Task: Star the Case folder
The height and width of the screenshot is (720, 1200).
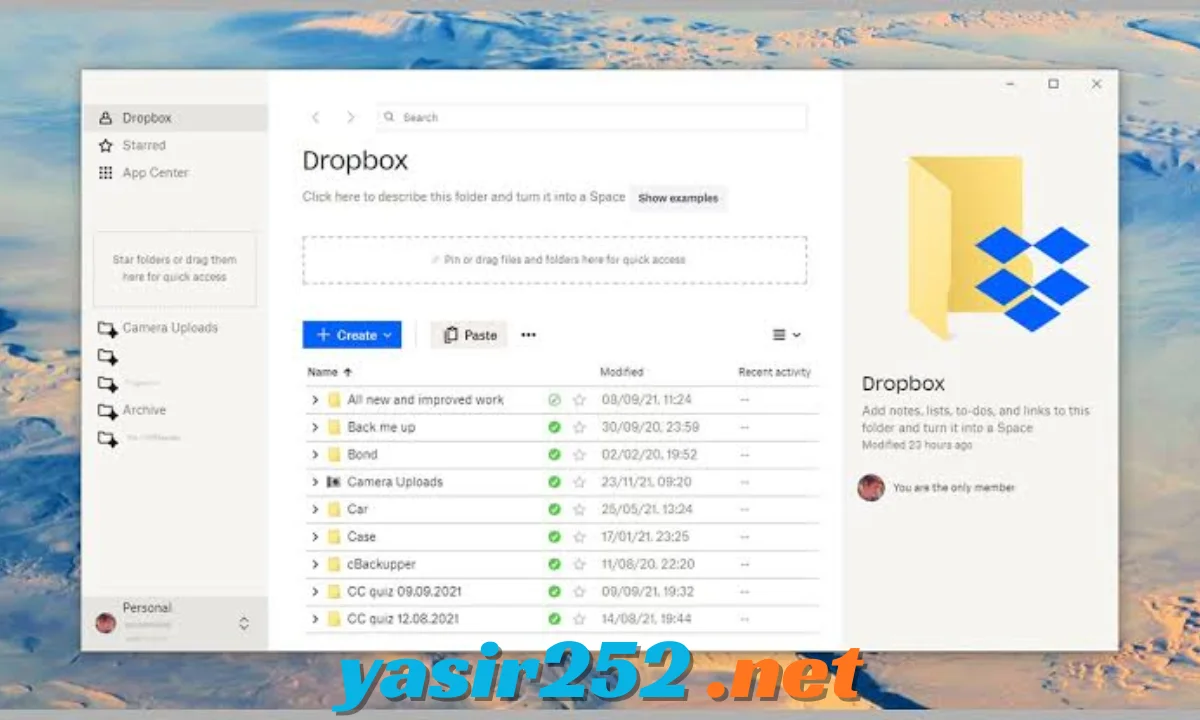Action: (x=579, y=537)
